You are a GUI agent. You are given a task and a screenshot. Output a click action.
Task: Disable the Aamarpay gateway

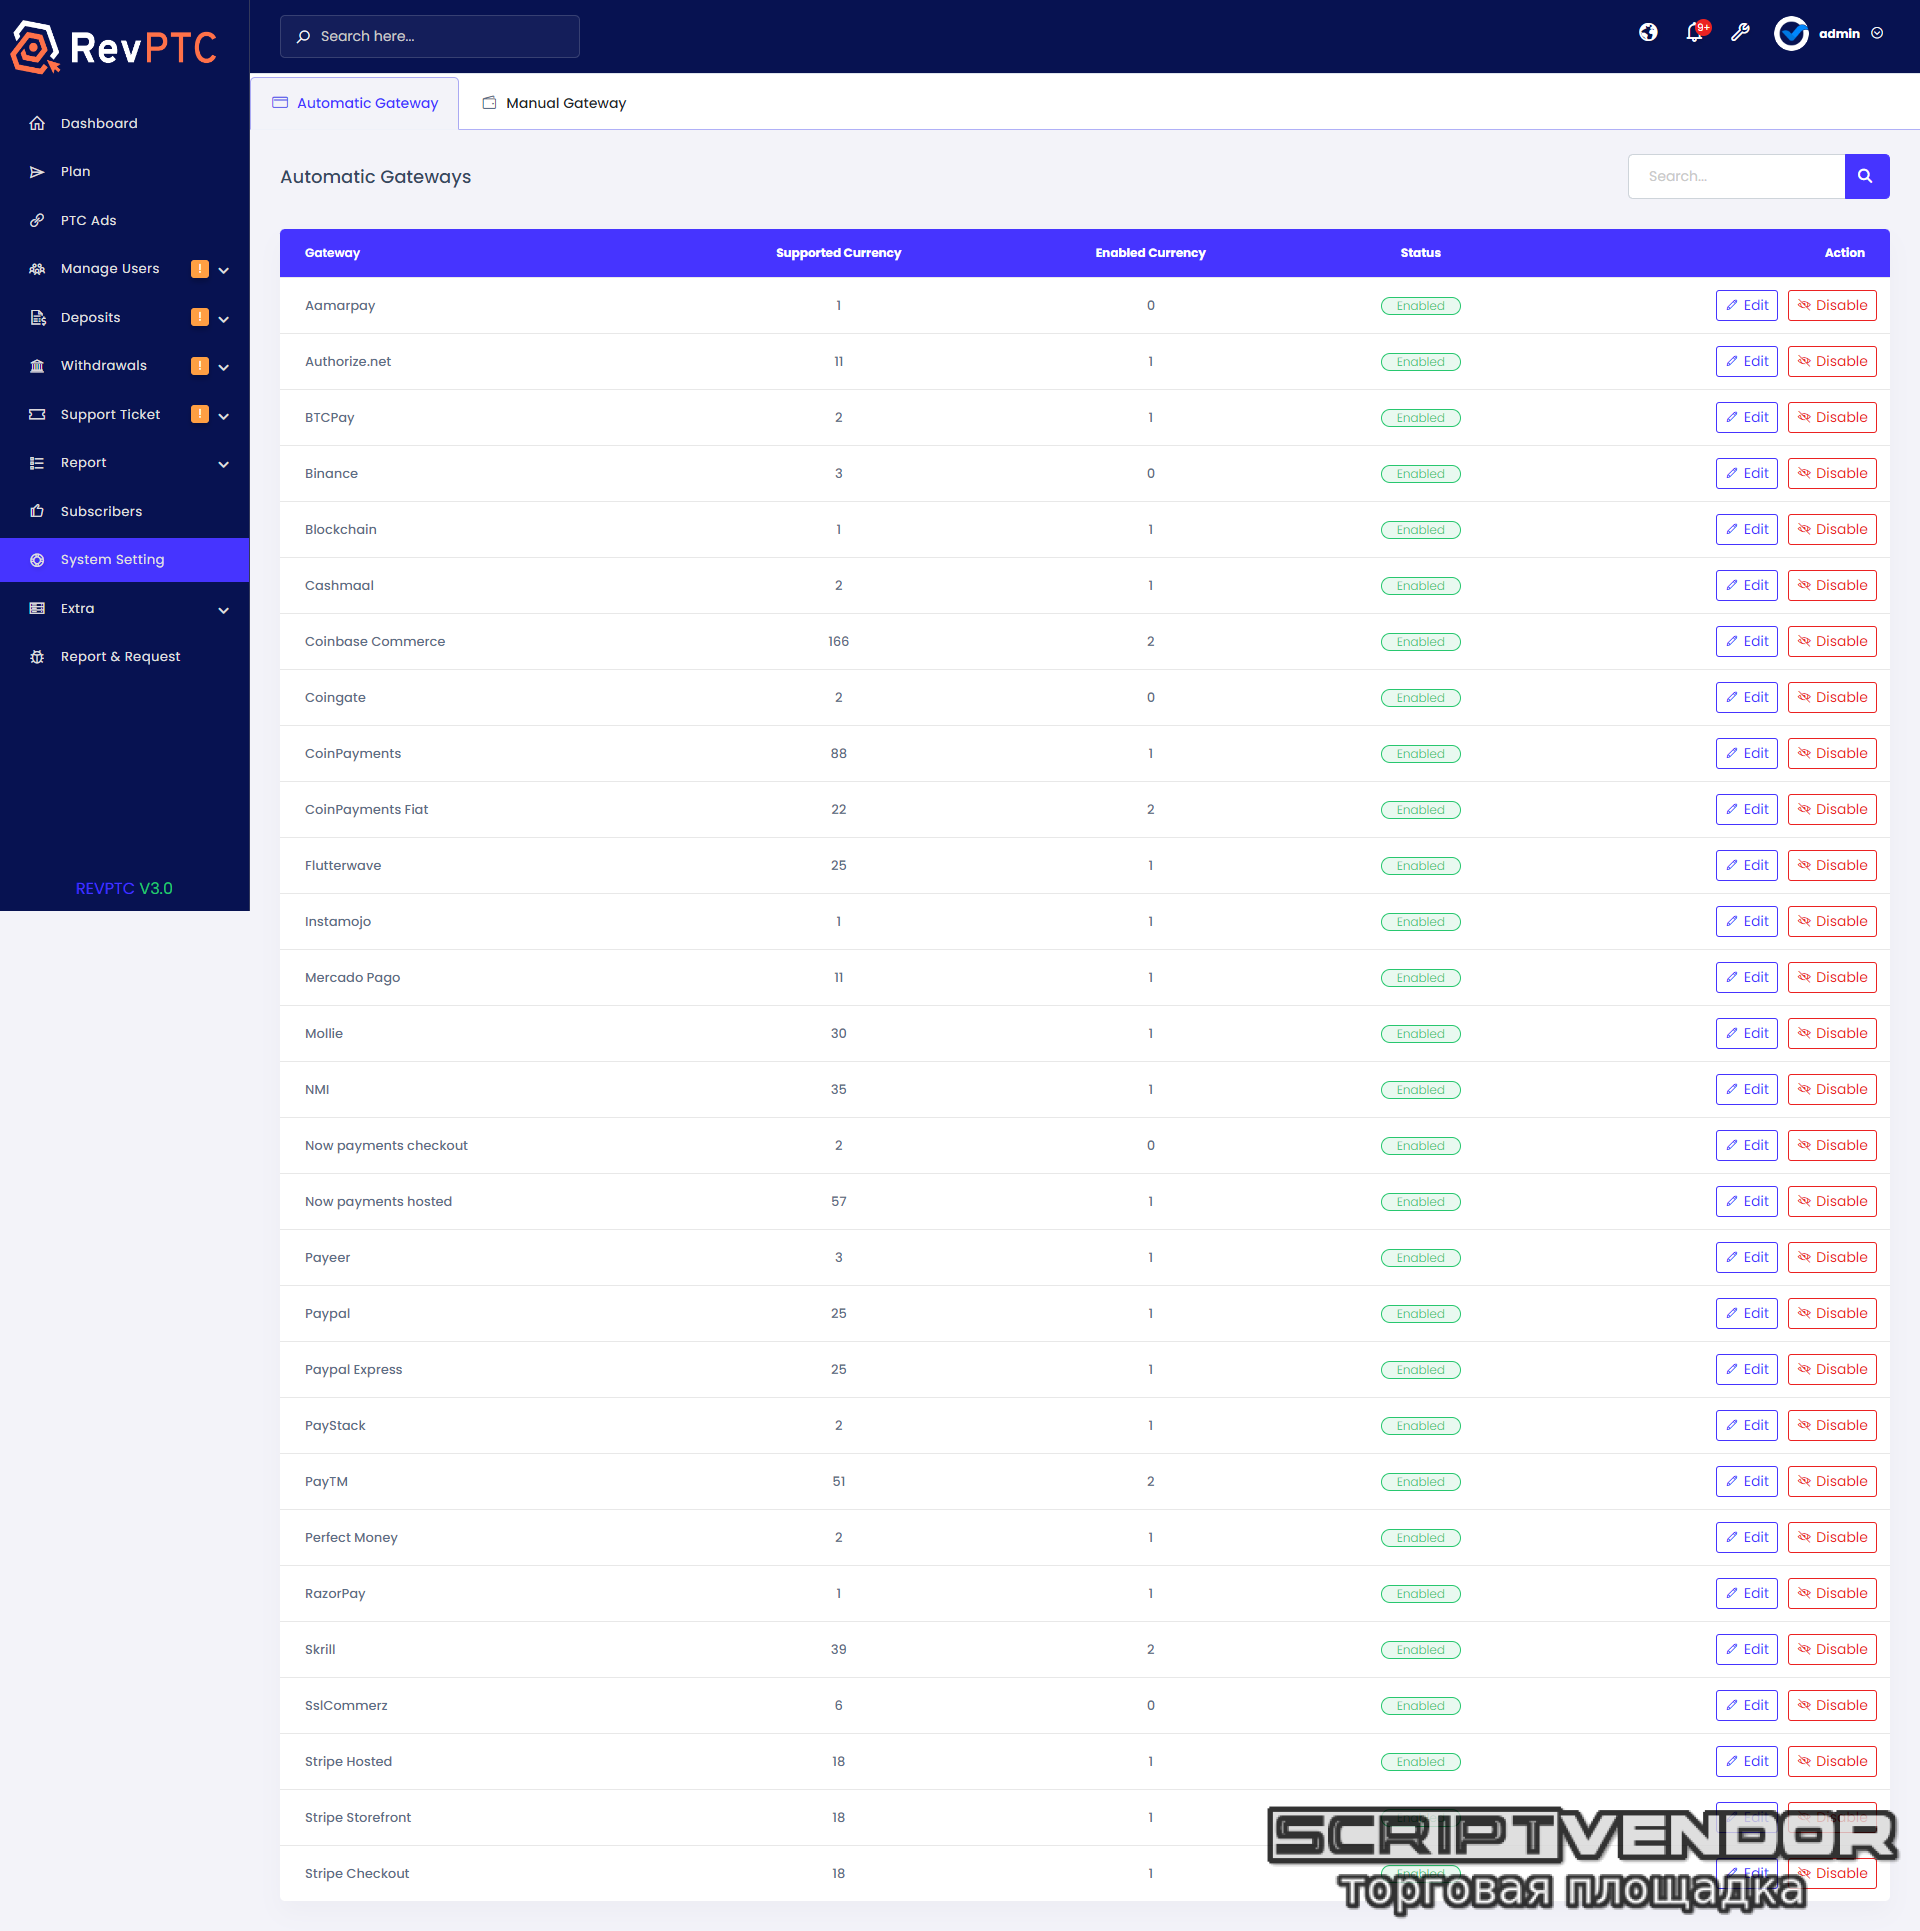(1832, 305)
